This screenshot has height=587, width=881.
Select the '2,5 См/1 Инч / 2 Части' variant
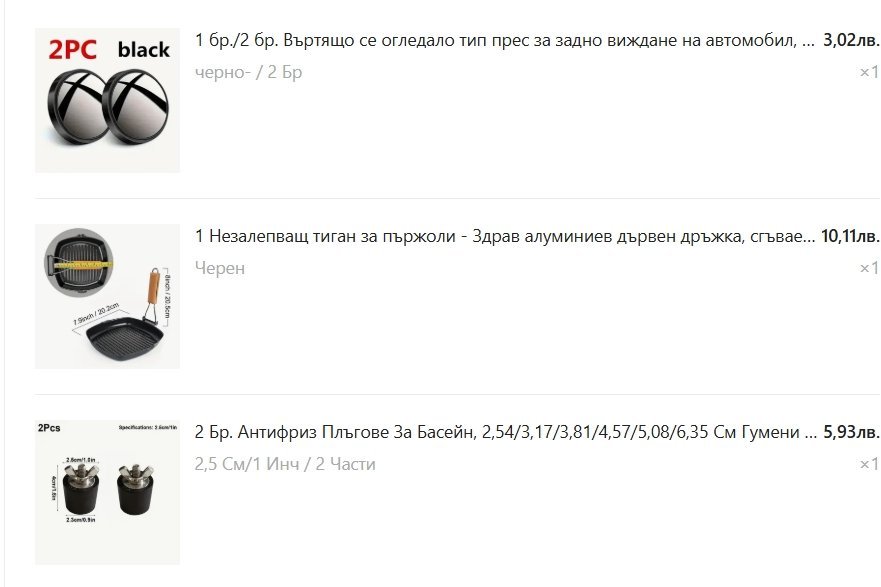coord(285,465)
